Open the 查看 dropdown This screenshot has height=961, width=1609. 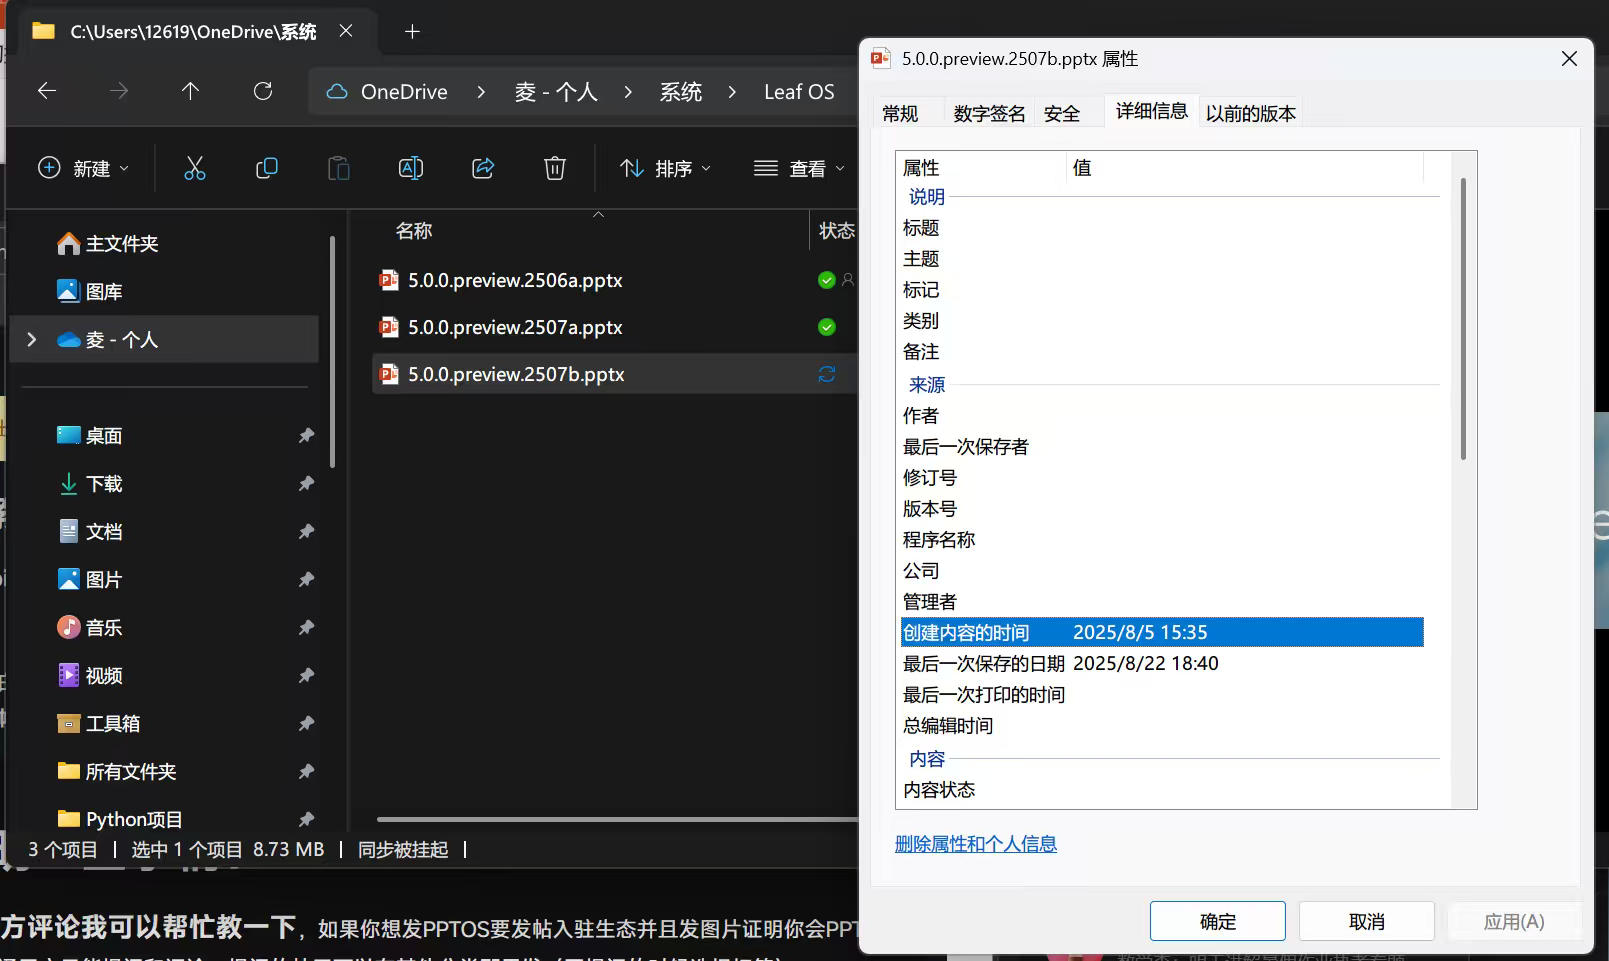point(797,168)
